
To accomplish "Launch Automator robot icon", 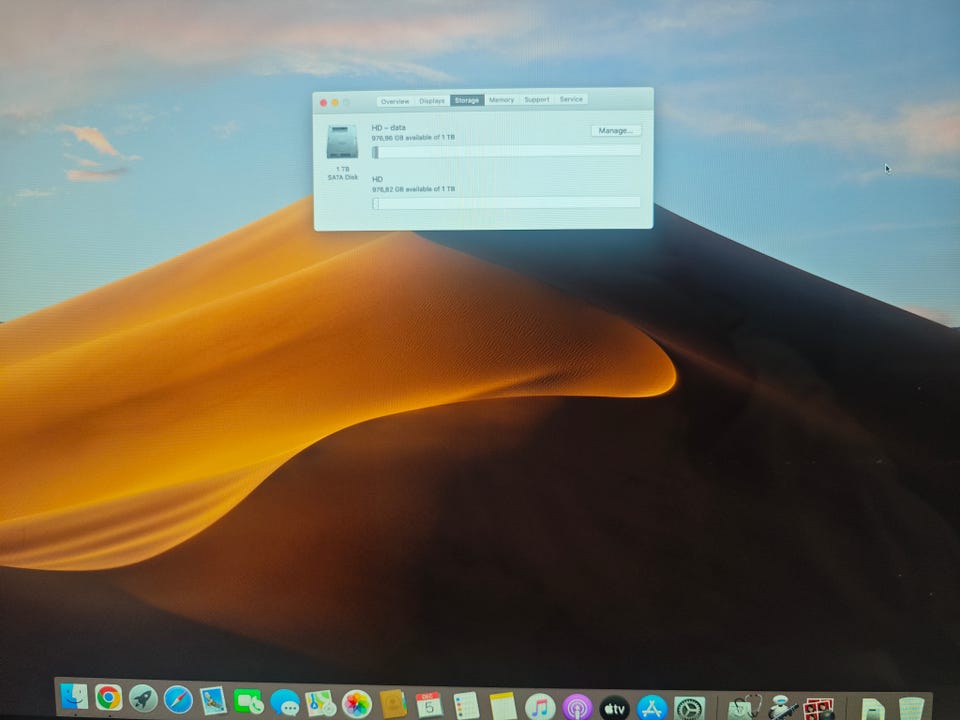I will (x=781, y=708).
